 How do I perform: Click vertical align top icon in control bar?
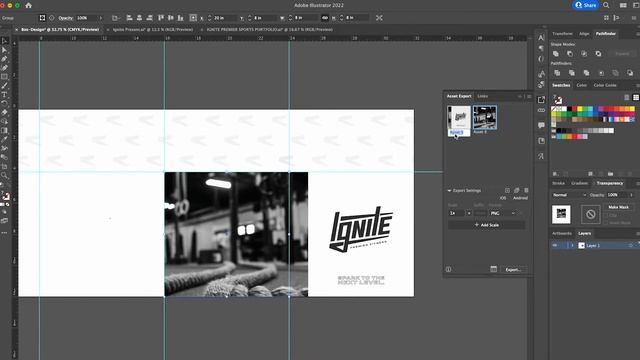161,18
